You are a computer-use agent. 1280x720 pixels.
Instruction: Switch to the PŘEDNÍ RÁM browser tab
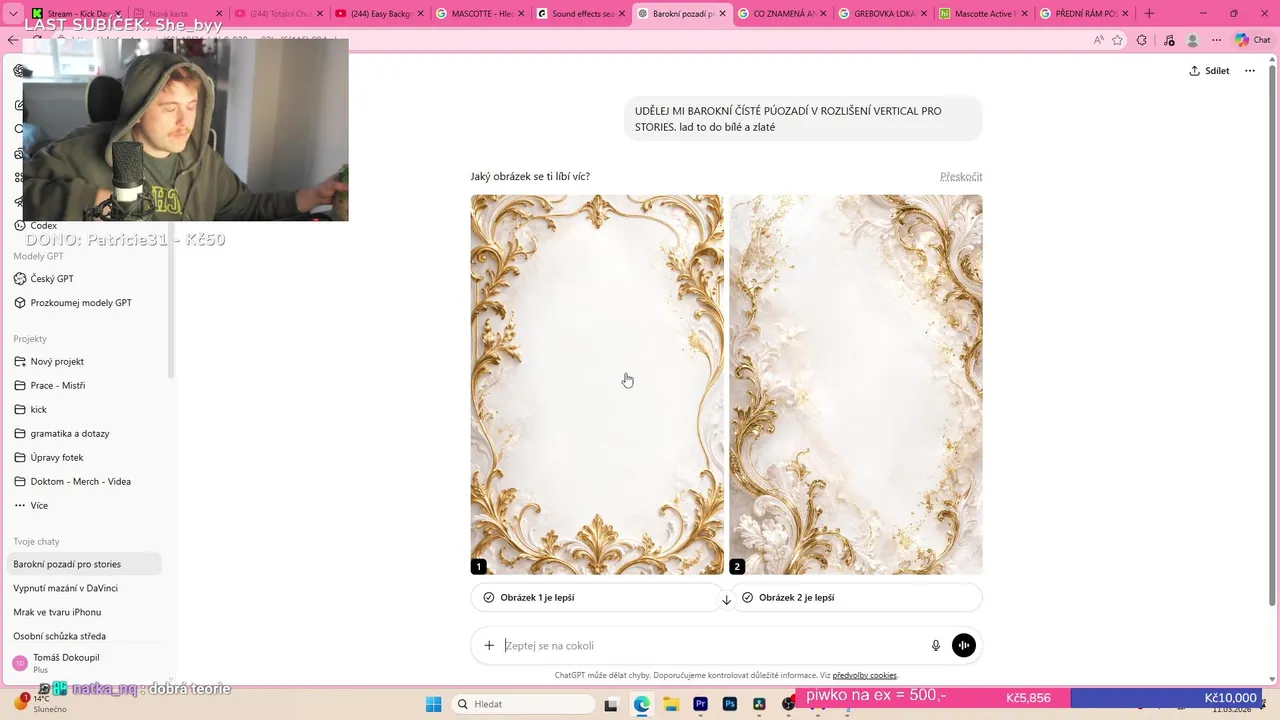click(1085, 14)
